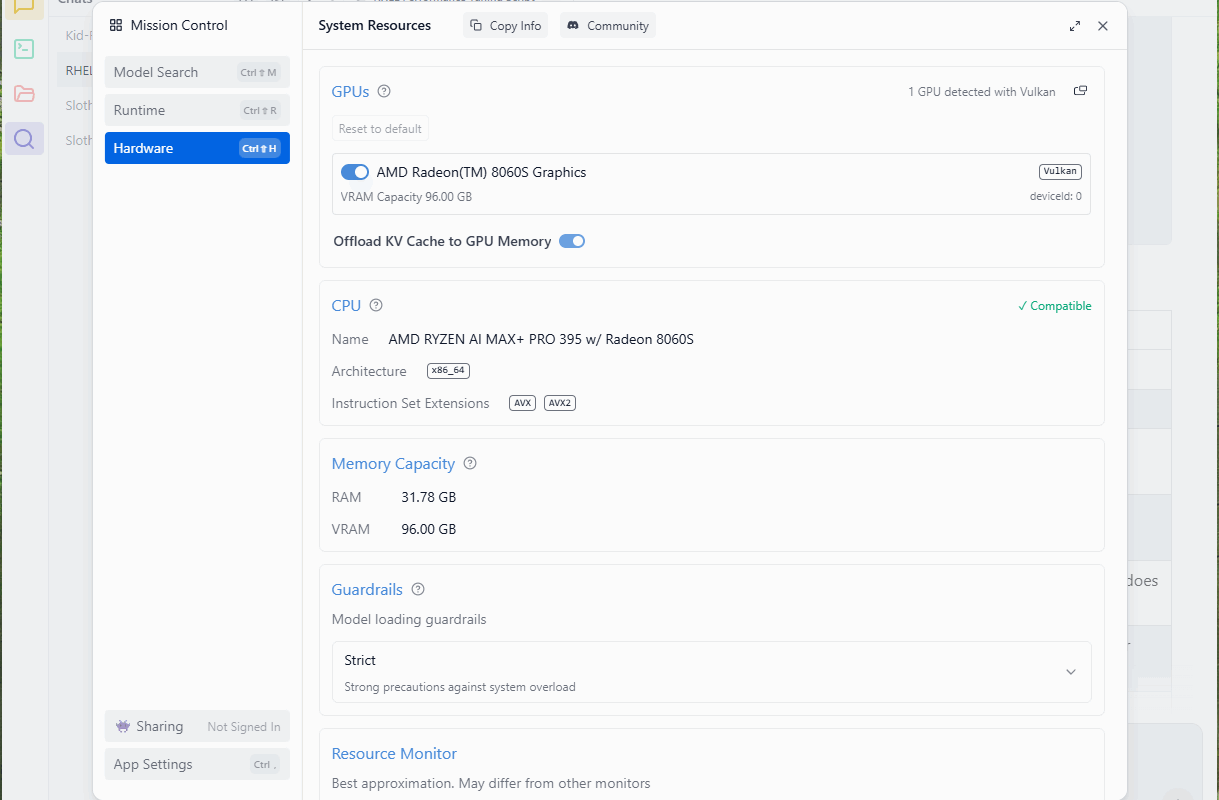Screen dimensions: 1219x800
Task: Switch to the Model Search tab
Action: tap(197, 72)
